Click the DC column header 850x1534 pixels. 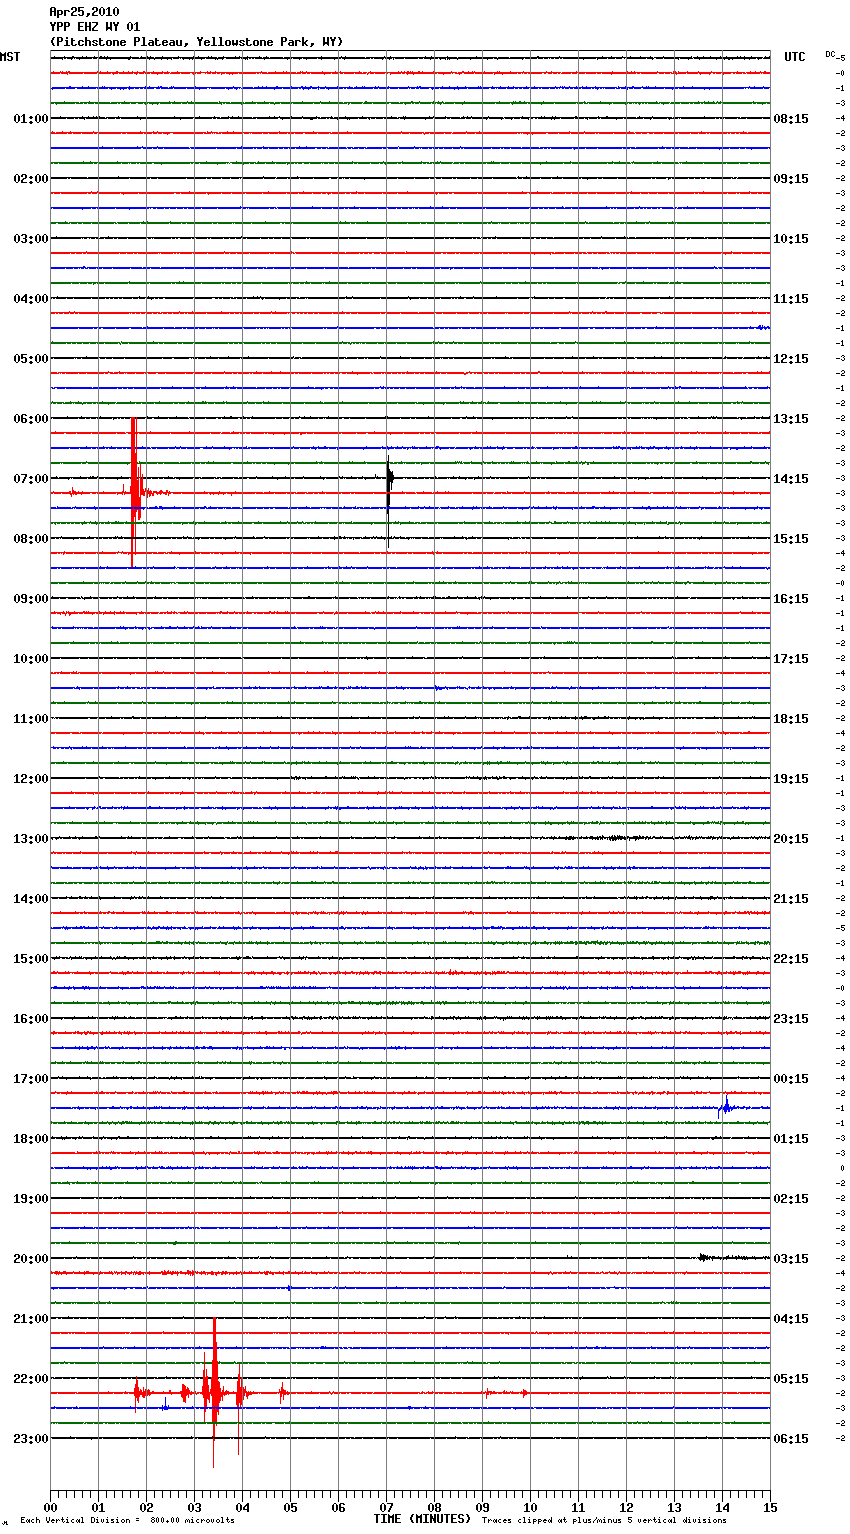click(x=830, y=54)
